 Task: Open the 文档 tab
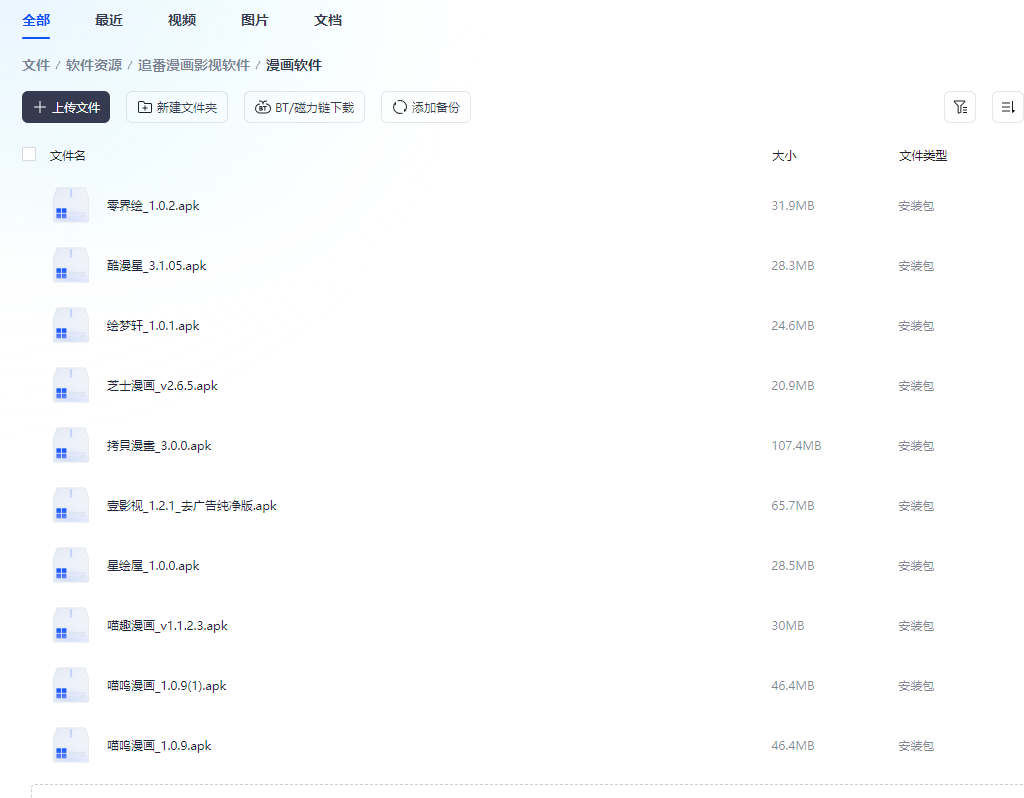[328, 20]
